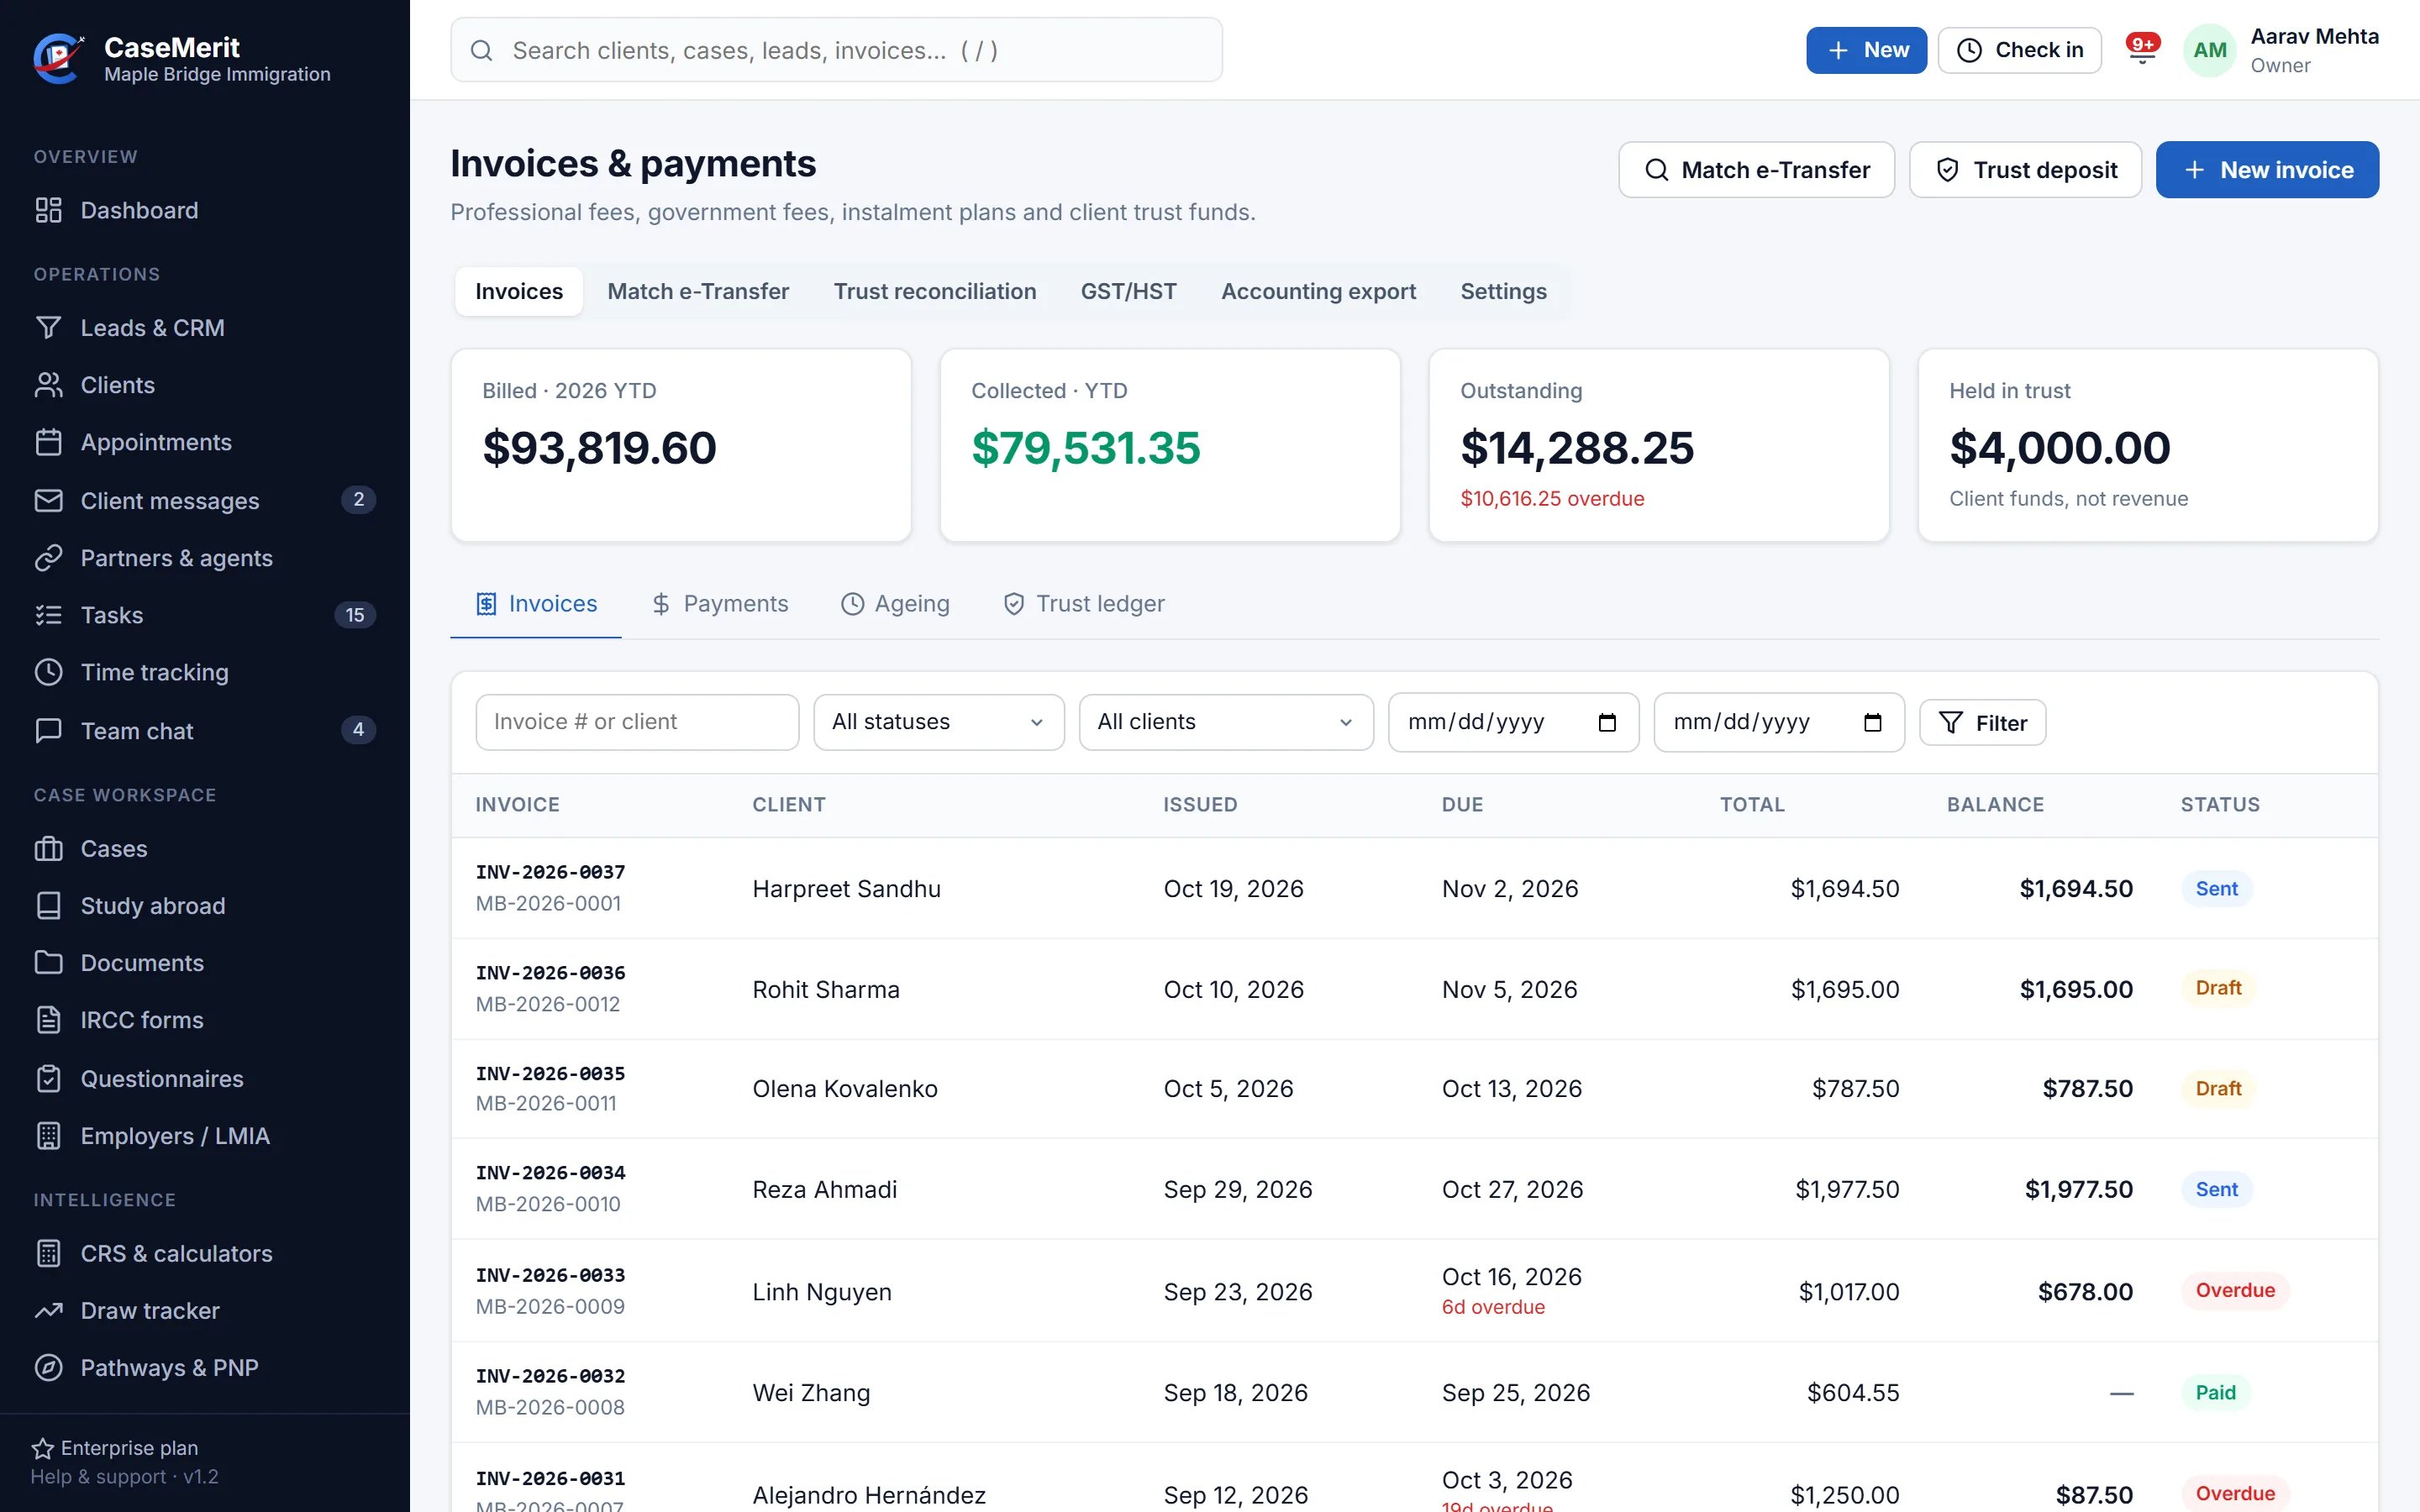
Task: Click the CaseMerit logo icon
Action: coord(59,59)
